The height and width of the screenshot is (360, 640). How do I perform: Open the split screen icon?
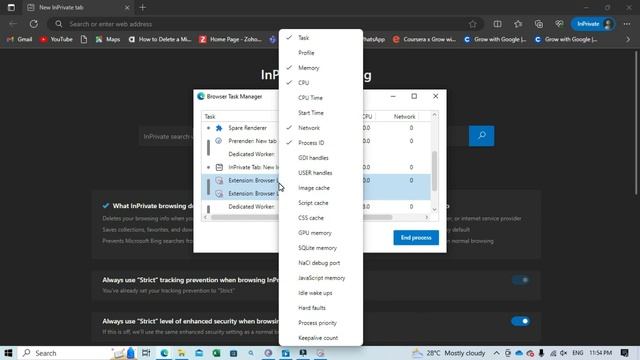coord(497,24)
